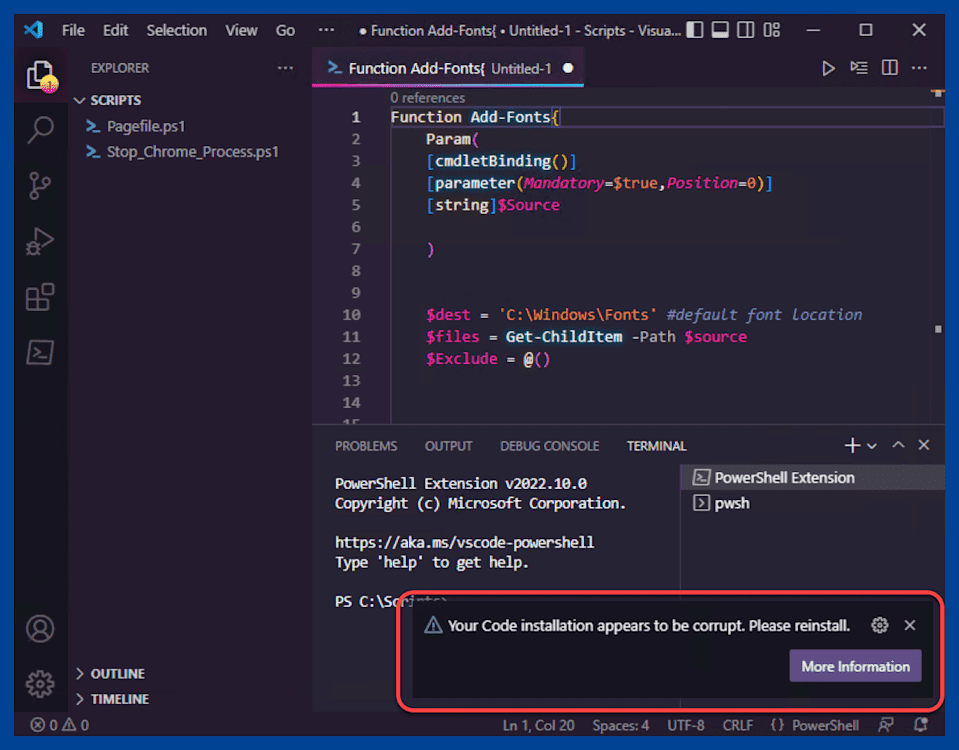Close the terminal panel
The image size is (959, 750).
tap(924, 445)
